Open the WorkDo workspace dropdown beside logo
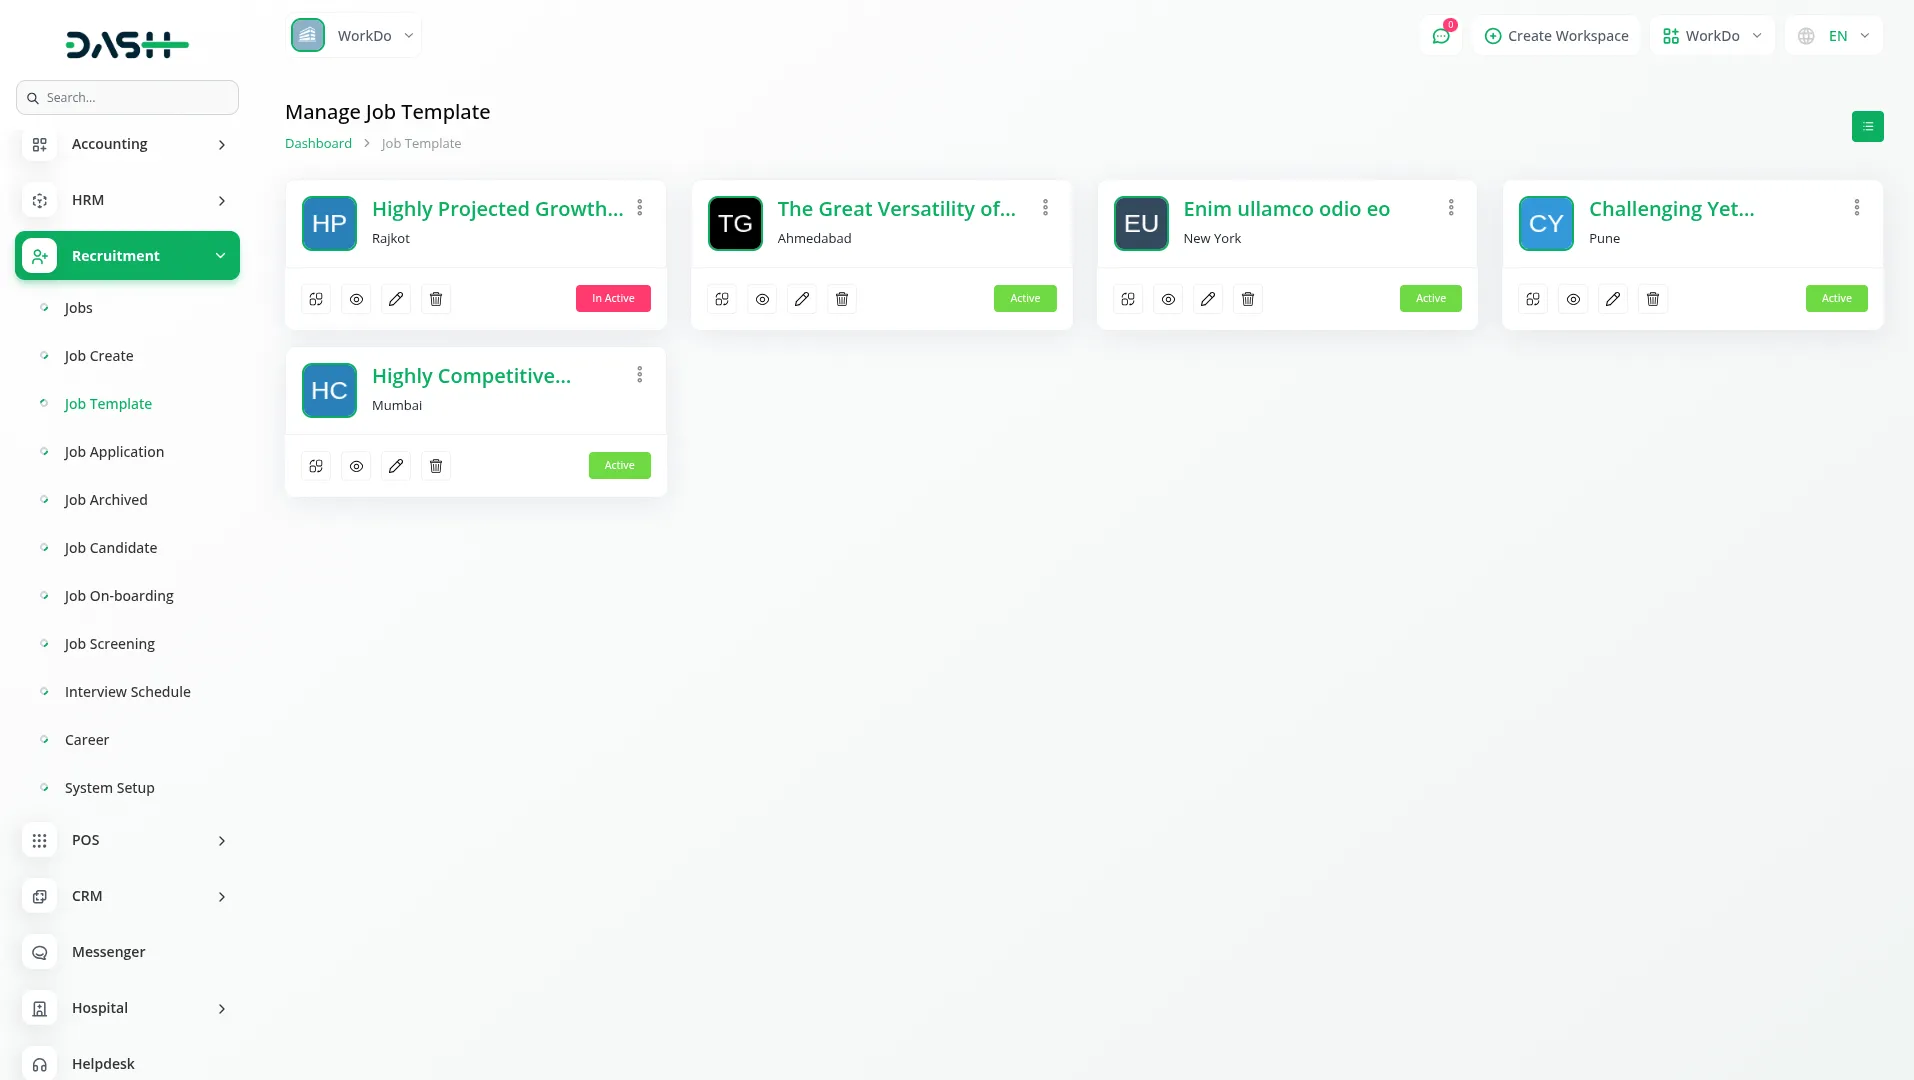Screen dimensions: 1914x1080 pyautogui.click(x=355, y=36)
